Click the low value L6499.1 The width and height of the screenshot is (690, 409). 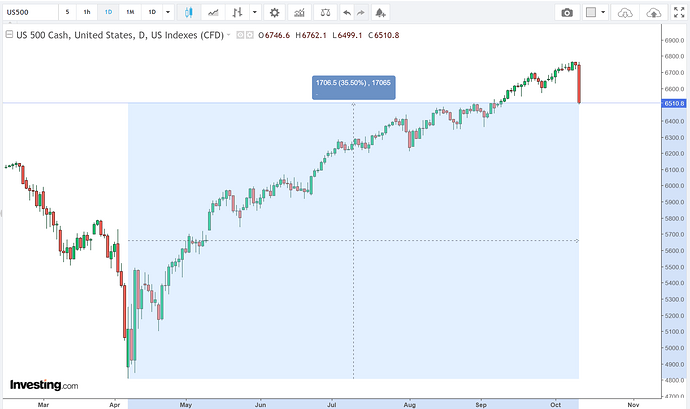347,35
